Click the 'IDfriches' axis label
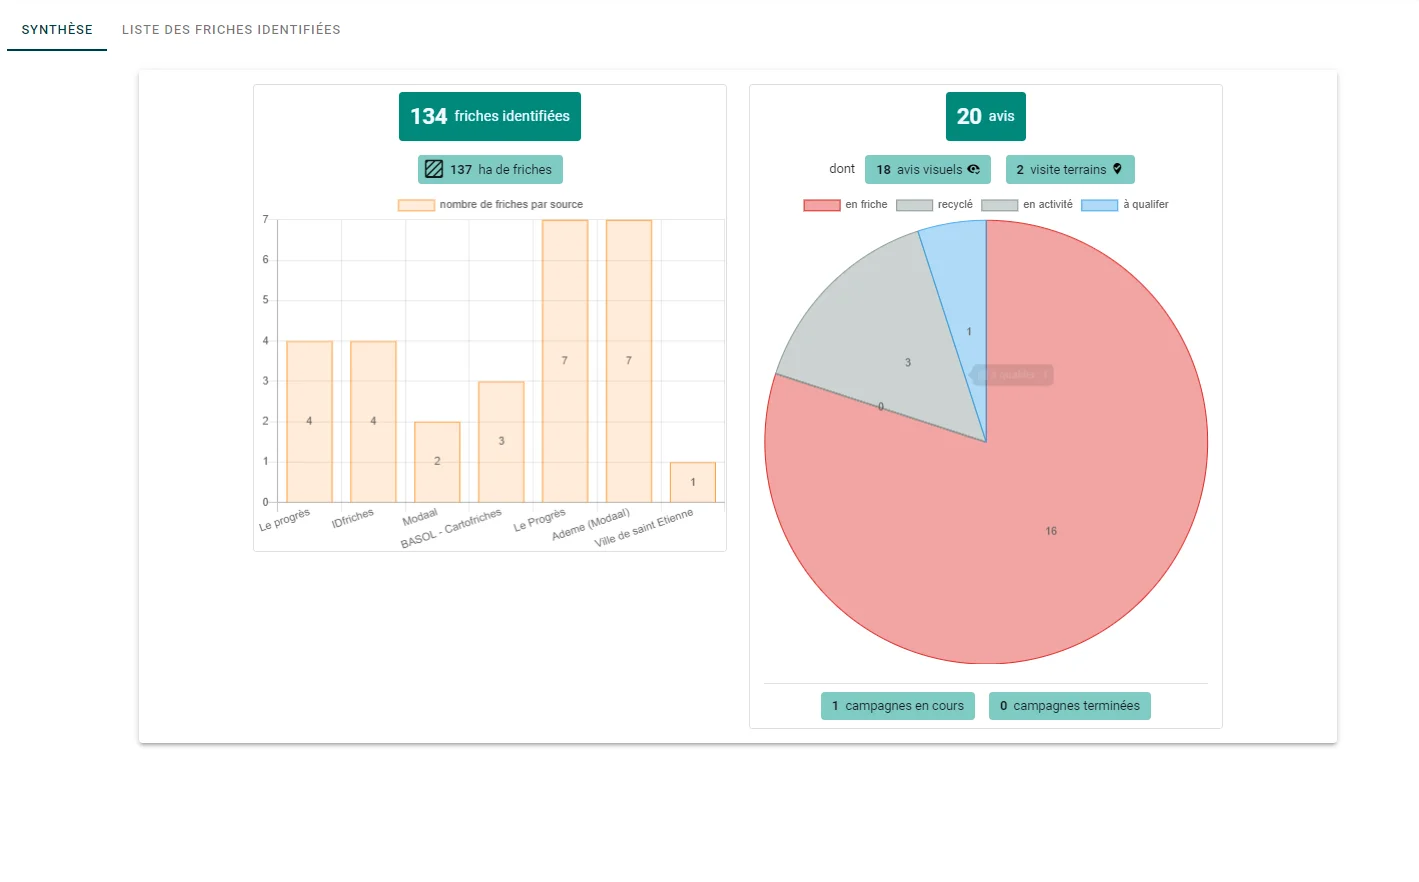 (x=353, y=518)
